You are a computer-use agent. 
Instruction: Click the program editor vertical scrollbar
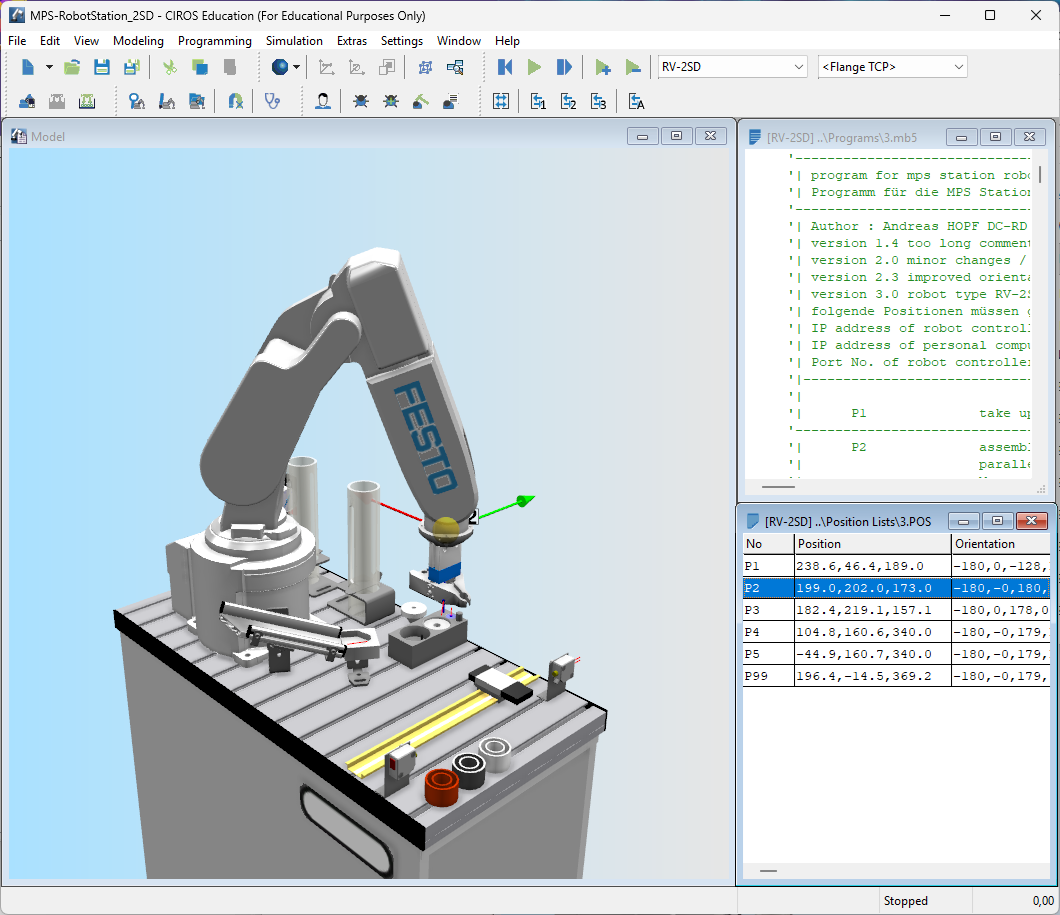[1040, 174]
